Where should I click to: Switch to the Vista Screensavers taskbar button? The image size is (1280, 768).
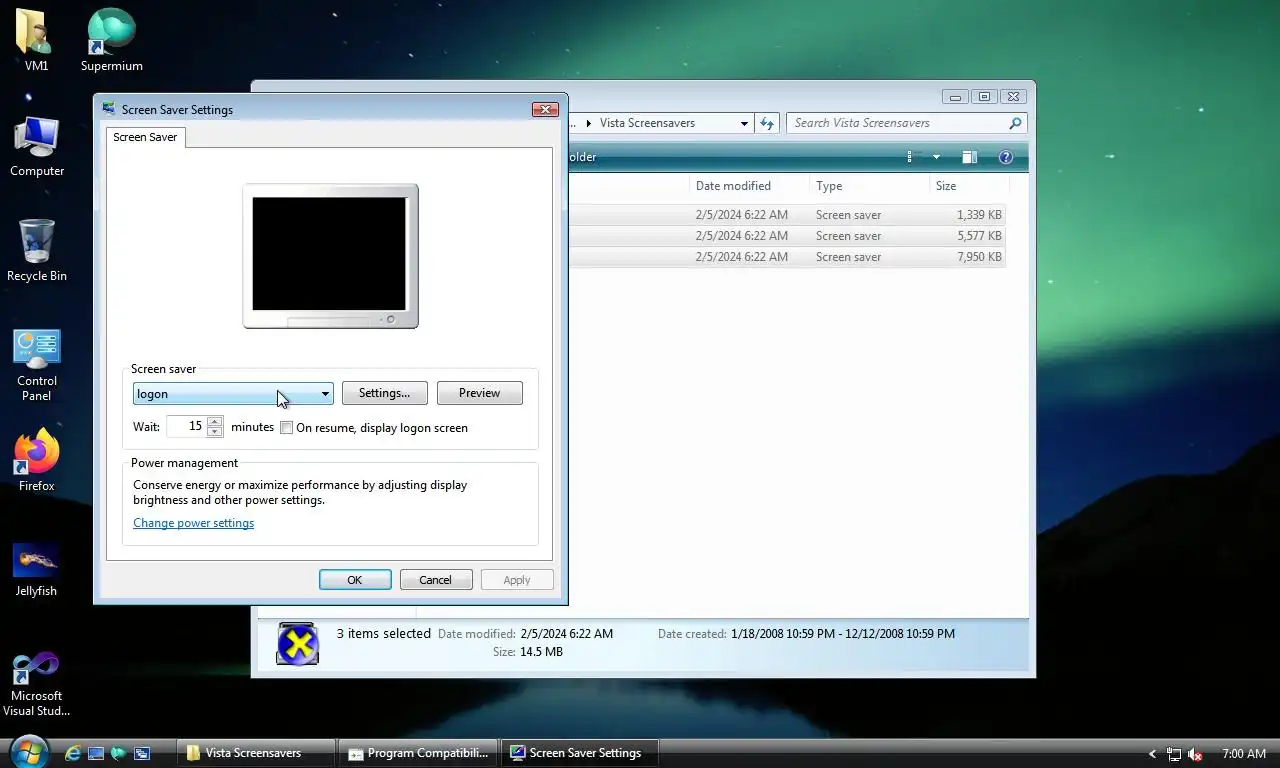(255, 753)
